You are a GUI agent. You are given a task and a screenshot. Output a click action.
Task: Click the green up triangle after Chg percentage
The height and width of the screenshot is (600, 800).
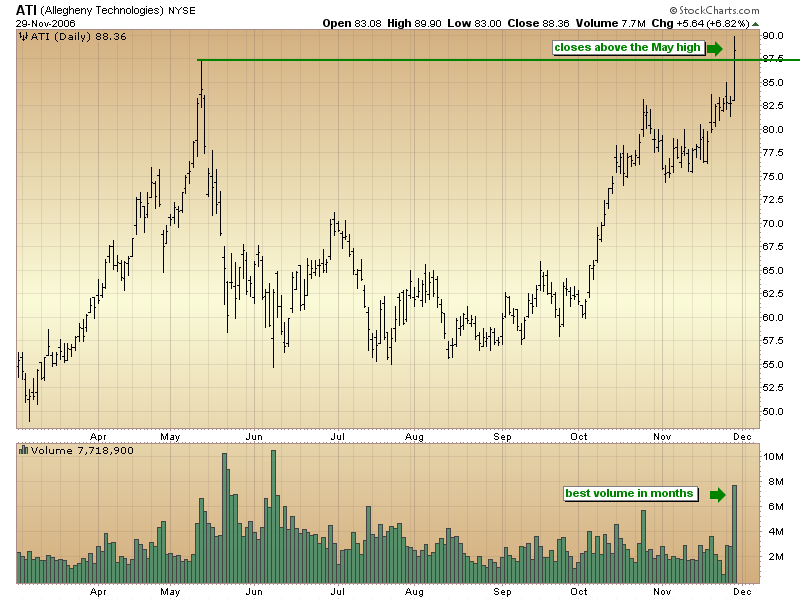(756, 24)
